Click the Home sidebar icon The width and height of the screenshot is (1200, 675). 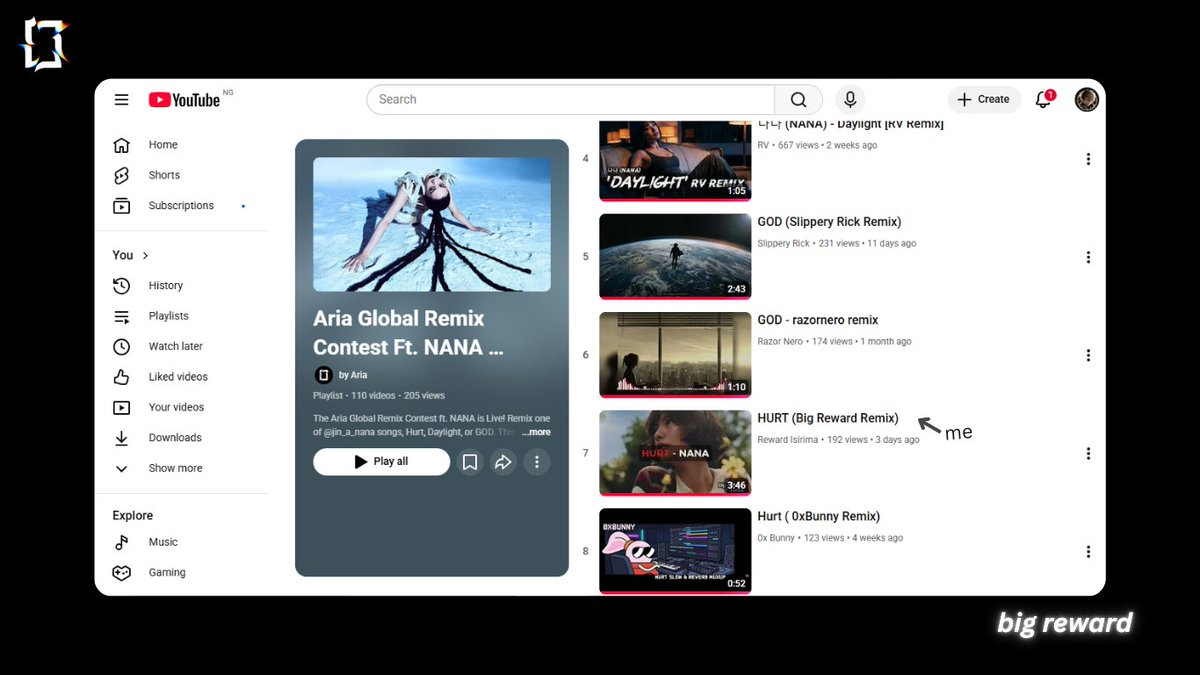click(121, 145)
